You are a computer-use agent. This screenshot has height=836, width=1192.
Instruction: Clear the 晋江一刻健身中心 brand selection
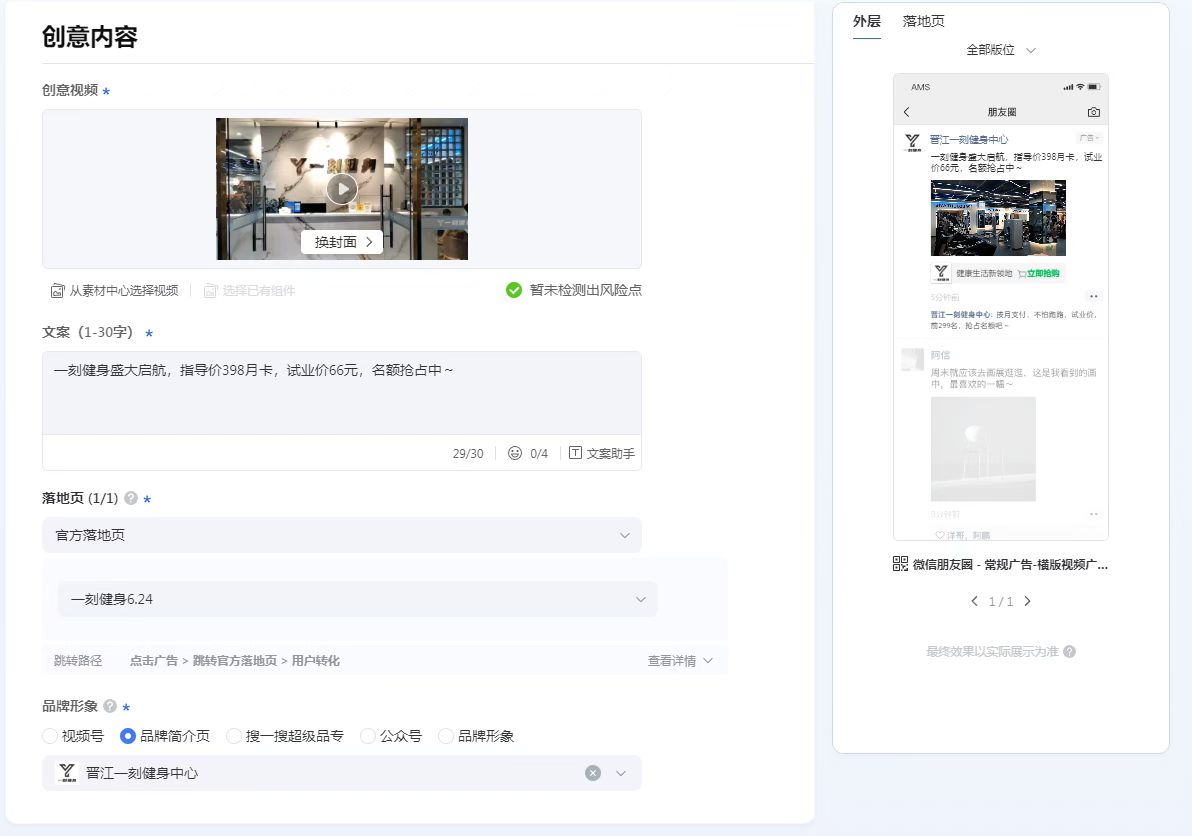click(593, 773)
